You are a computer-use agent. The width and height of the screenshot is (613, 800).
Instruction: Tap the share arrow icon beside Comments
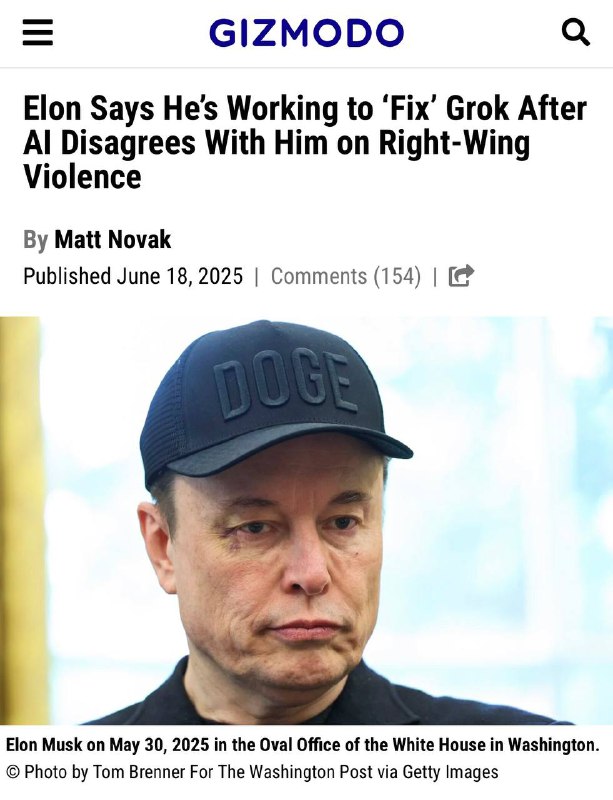pyautogui.click(x=461, y=276)
